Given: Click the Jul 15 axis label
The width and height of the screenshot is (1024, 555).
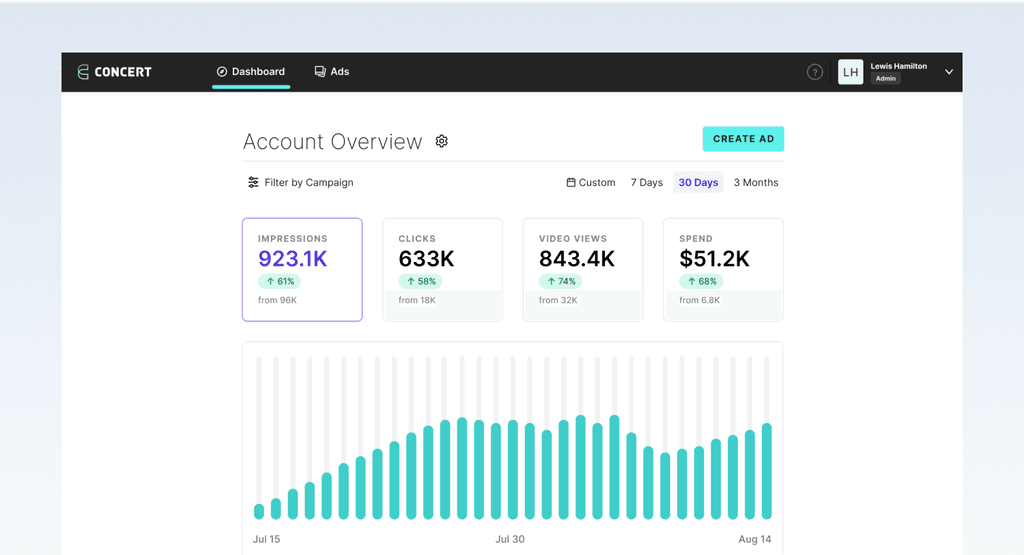Looking at the screenshot, I should tap(266, 539).
